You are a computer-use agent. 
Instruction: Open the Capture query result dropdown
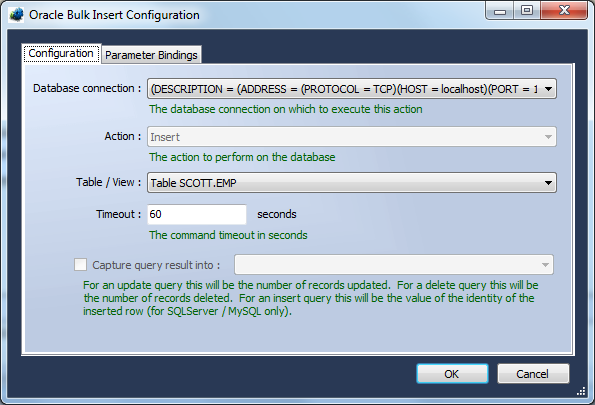394,265
